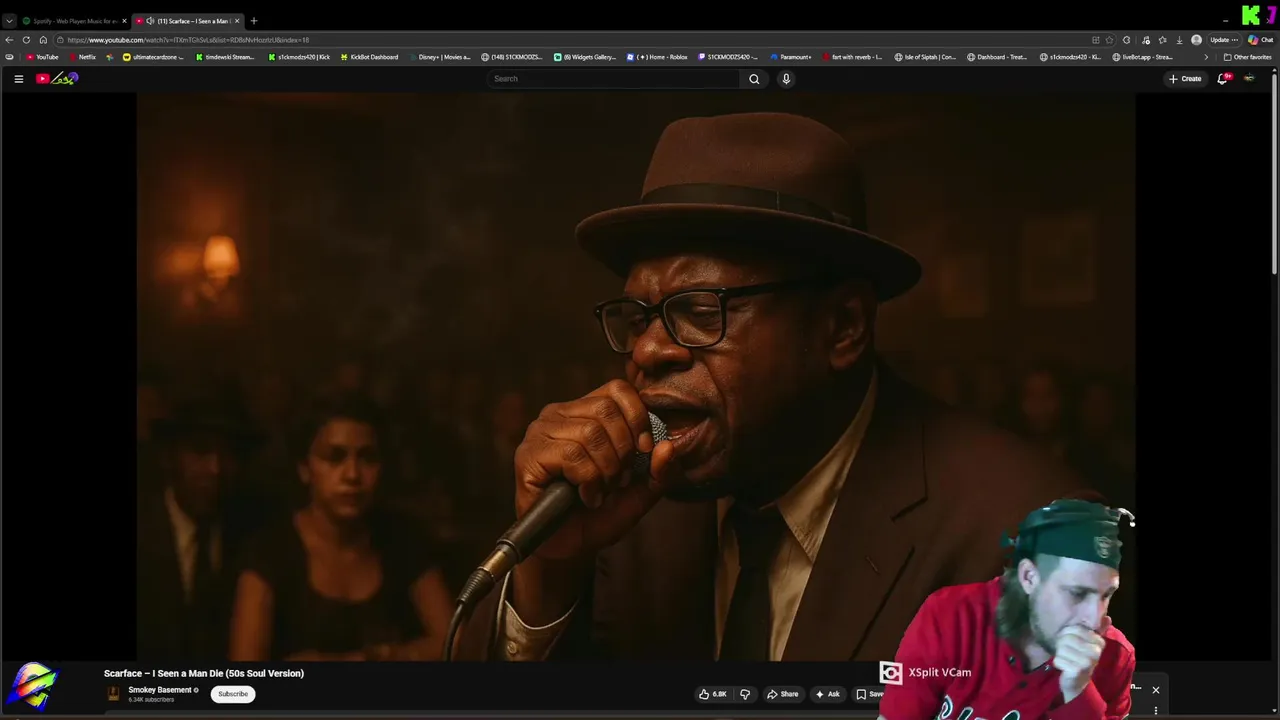Screen dimensions: 1280x720
Task: Open Smokey Basement channel avatar
Action: point(113,693)
